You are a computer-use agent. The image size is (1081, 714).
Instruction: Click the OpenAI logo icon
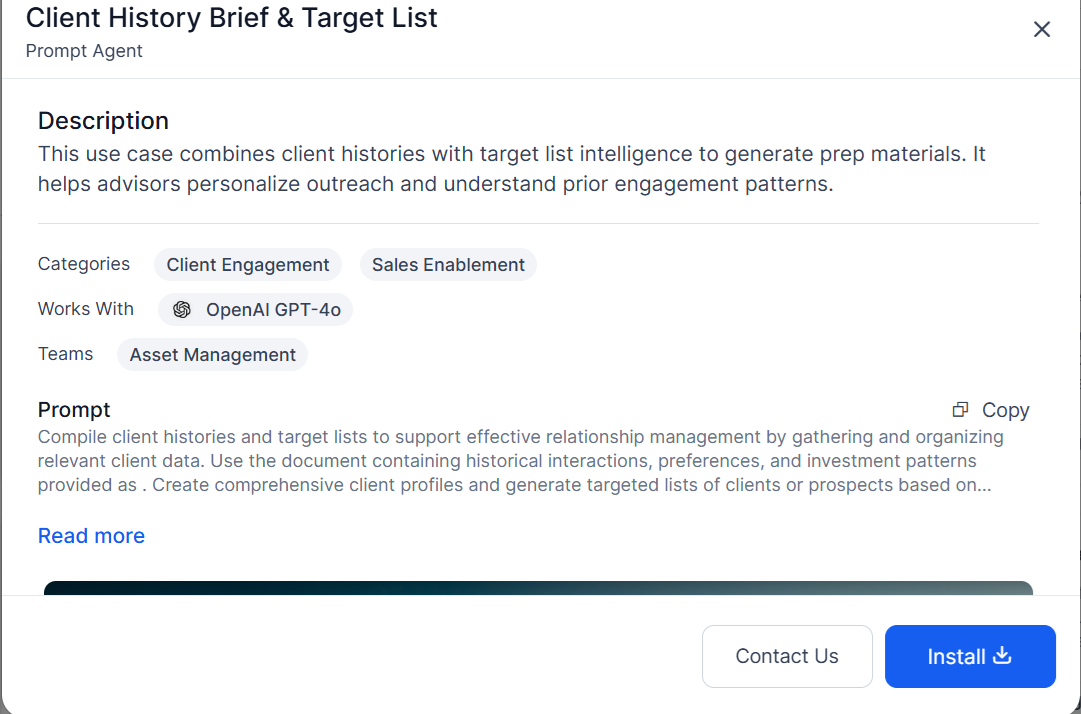pos(182,310)
